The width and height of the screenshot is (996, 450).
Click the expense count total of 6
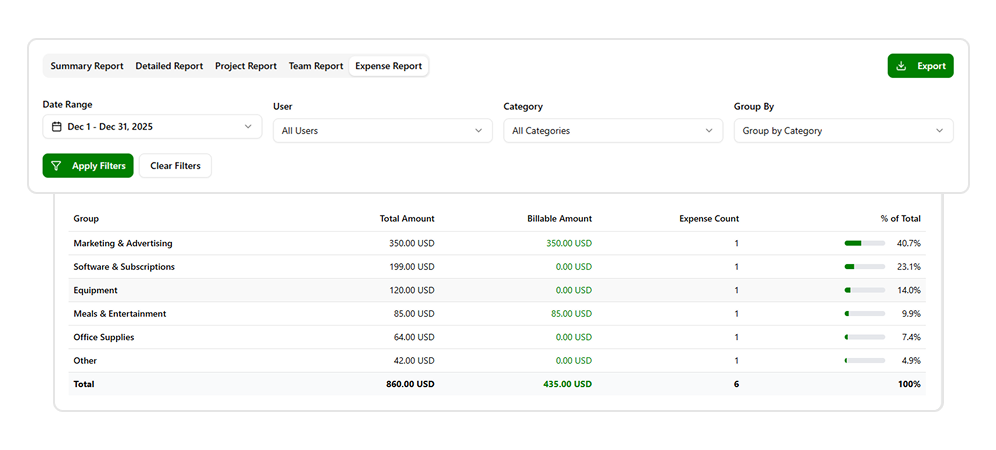coord(736,384)
